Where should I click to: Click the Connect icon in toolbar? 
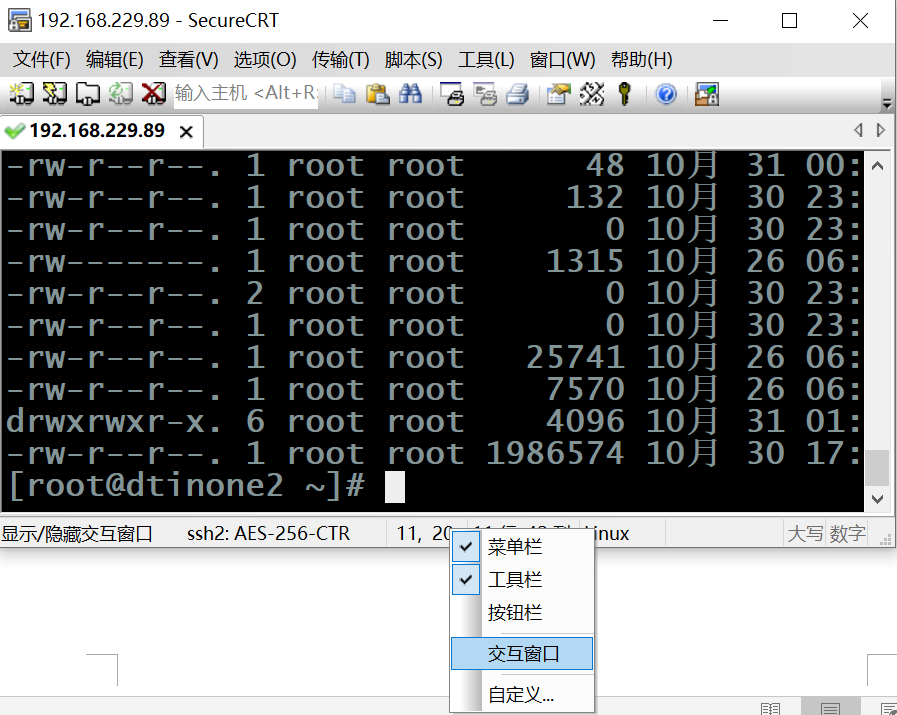22,94
